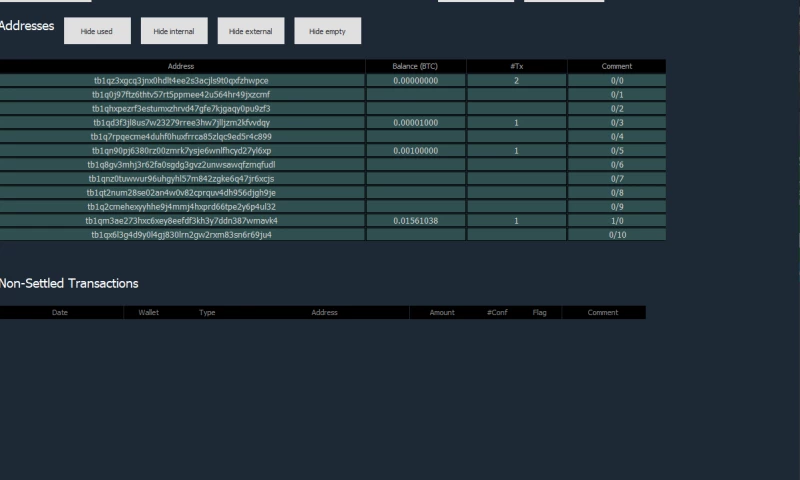Click #Tx cell in the 0.01561038 row
Screen dimensions: 800x480
pos(516,221)
